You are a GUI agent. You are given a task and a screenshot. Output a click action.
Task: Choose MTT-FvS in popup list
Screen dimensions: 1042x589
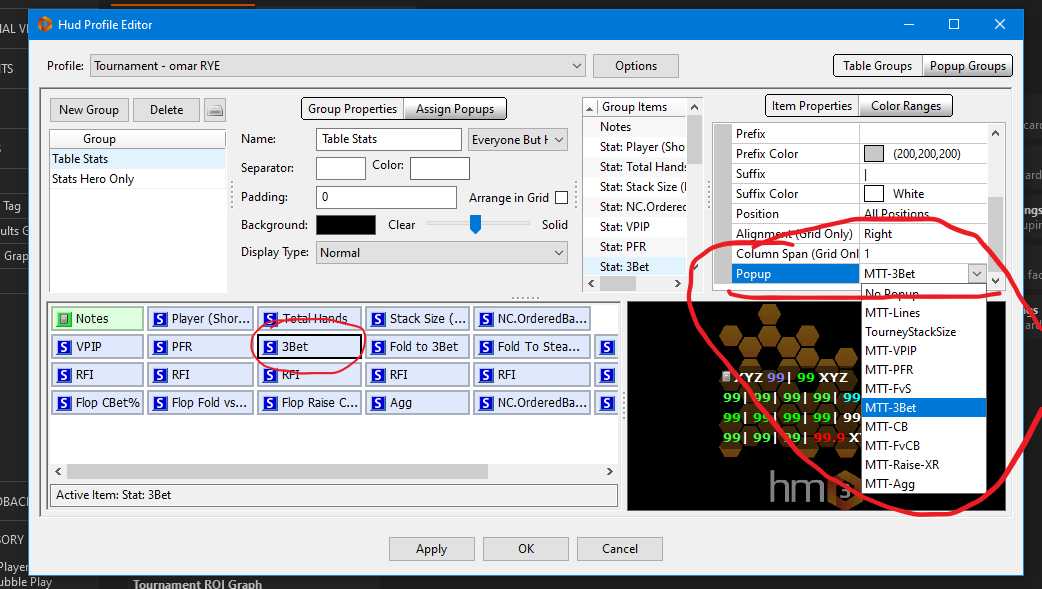pyautogui.click(x=924, y=388)
